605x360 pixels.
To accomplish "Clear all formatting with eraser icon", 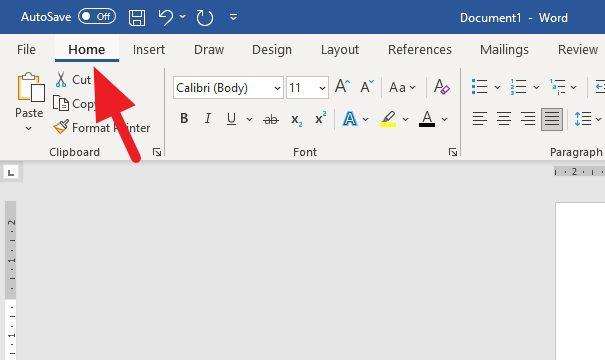I will coord(442,87).
